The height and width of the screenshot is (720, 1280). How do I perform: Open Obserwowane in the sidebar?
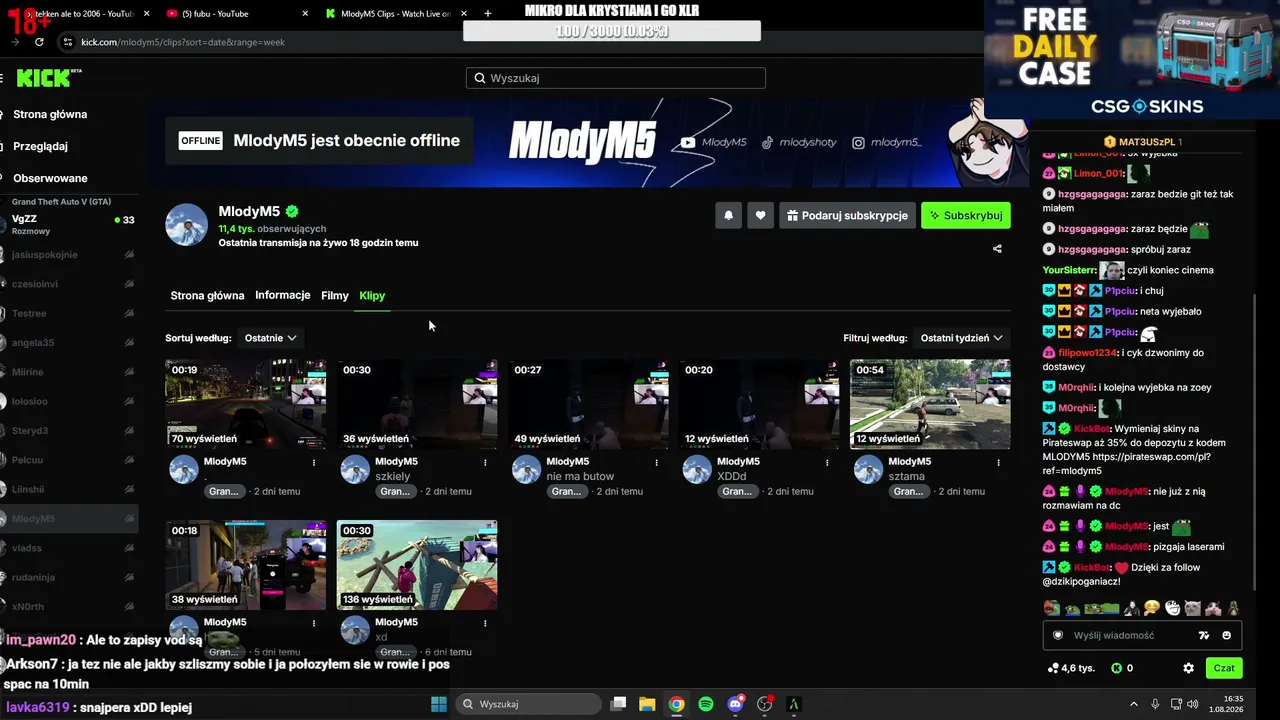coord(50,178)
